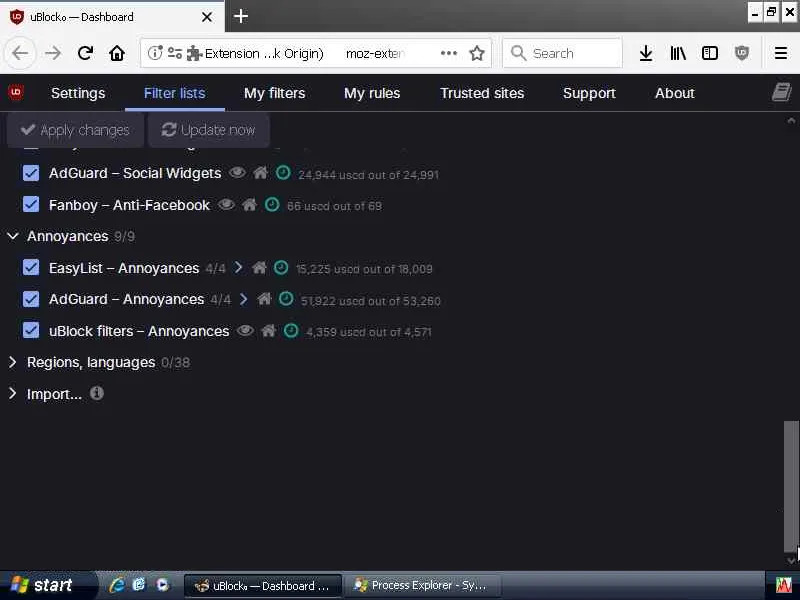The height and width of the screenshot is (600, 800).
Task: Click the system tray activity monitor icon
Action: coord(784,585)
